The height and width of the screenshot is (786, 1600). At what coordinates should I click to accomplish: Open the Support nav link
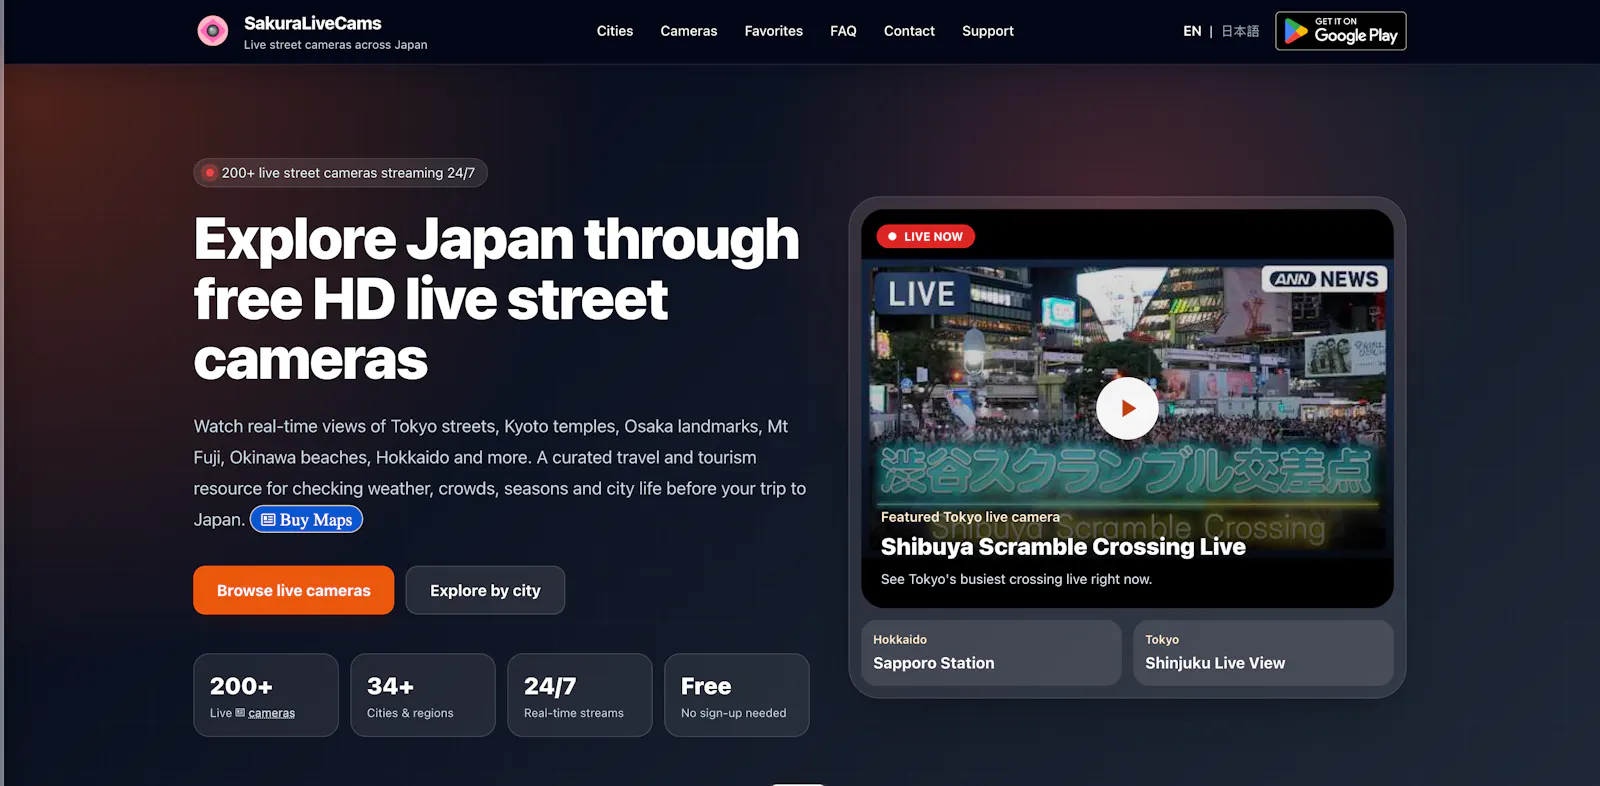(988, 31)
